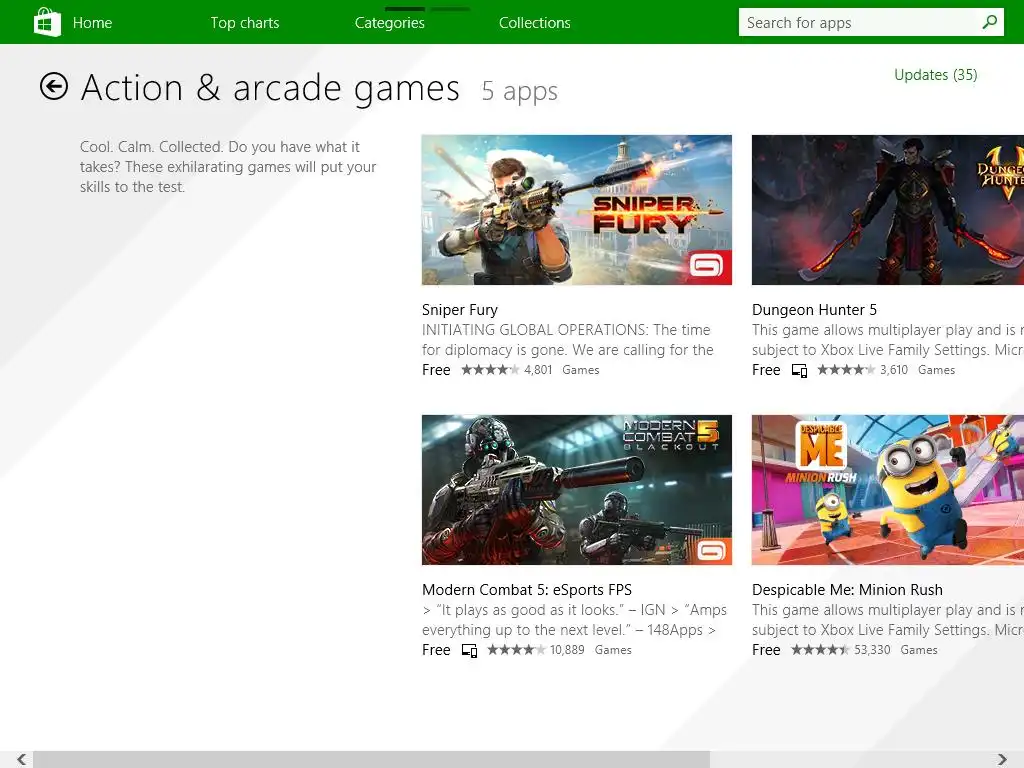Open the Updates (35) link
This screenshot has height=768, width=1024.
coord(936,75)
